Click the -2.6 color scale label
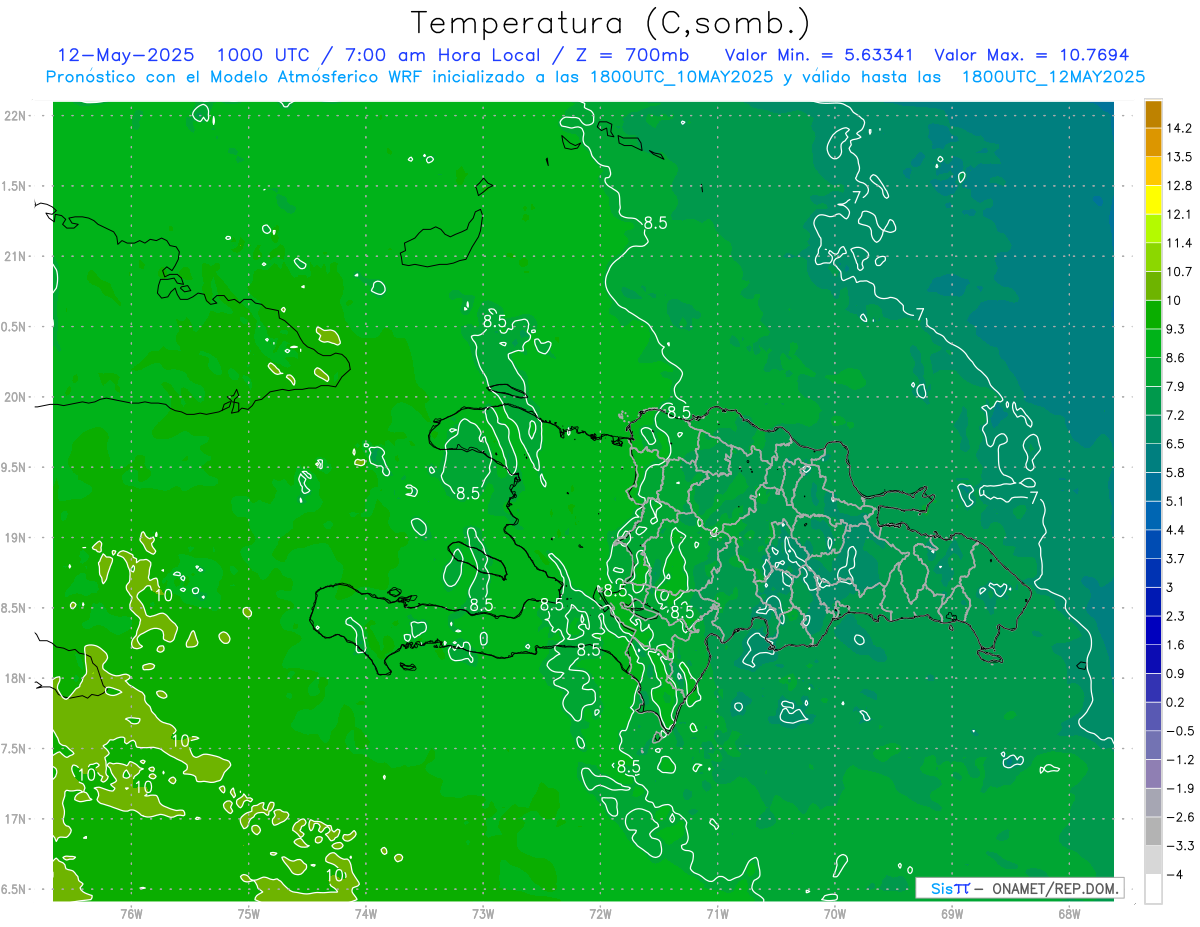Screen dimensions: 1200x927 click(x=1179, y=818)
